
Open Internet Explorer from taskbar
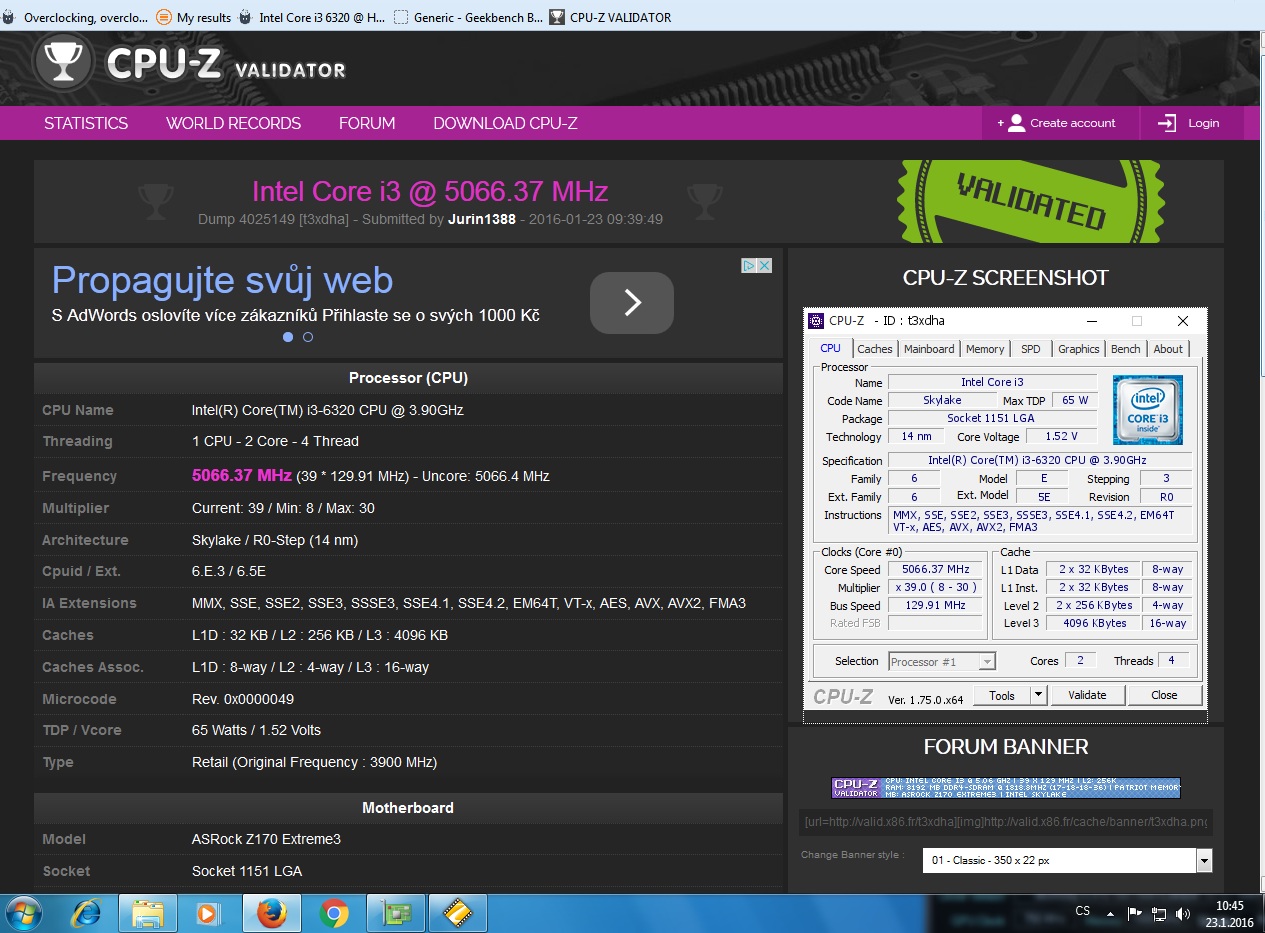pyautogui.click(x=88, y=913)
